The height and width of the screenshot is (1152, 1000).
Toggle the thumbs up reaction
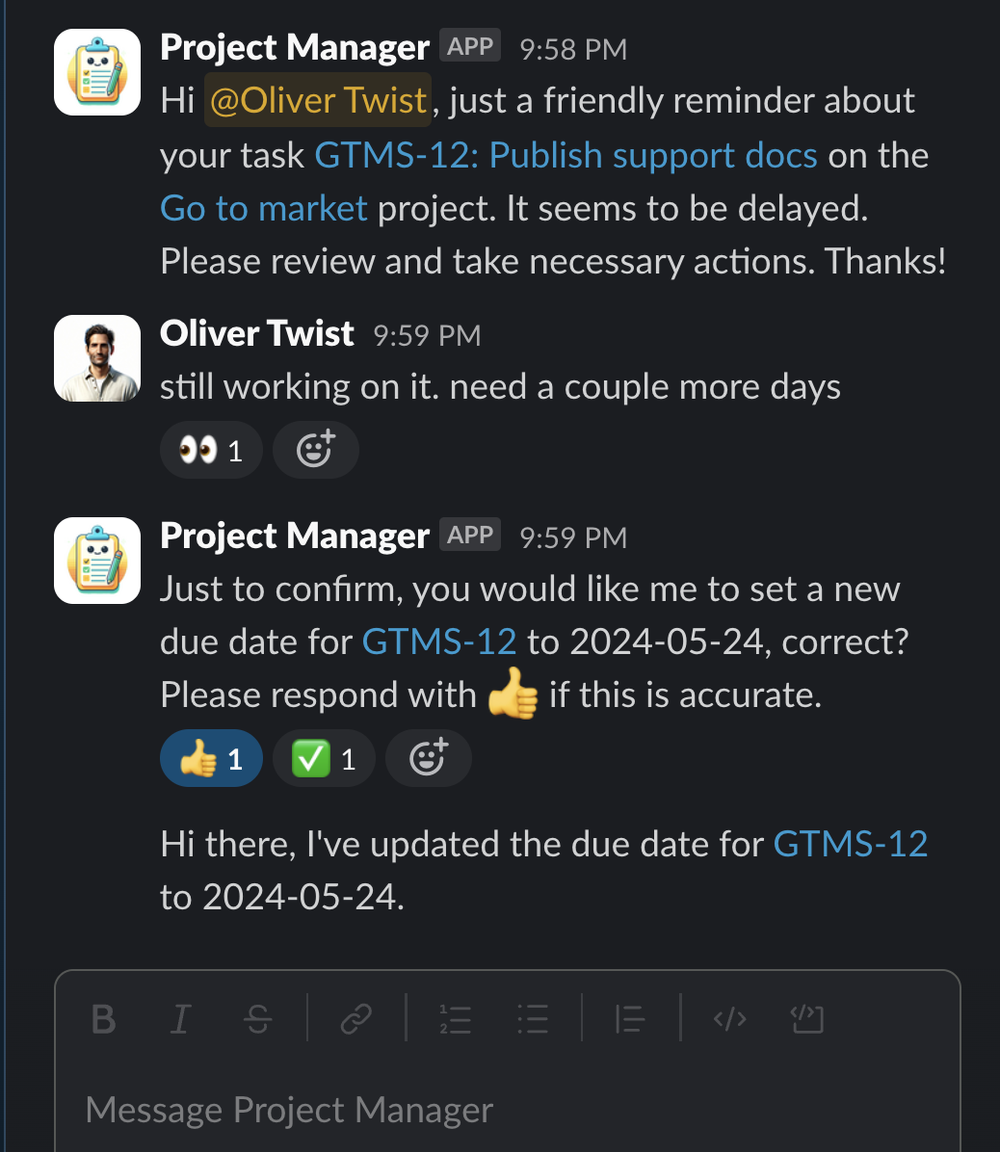(x=212, y=758)
